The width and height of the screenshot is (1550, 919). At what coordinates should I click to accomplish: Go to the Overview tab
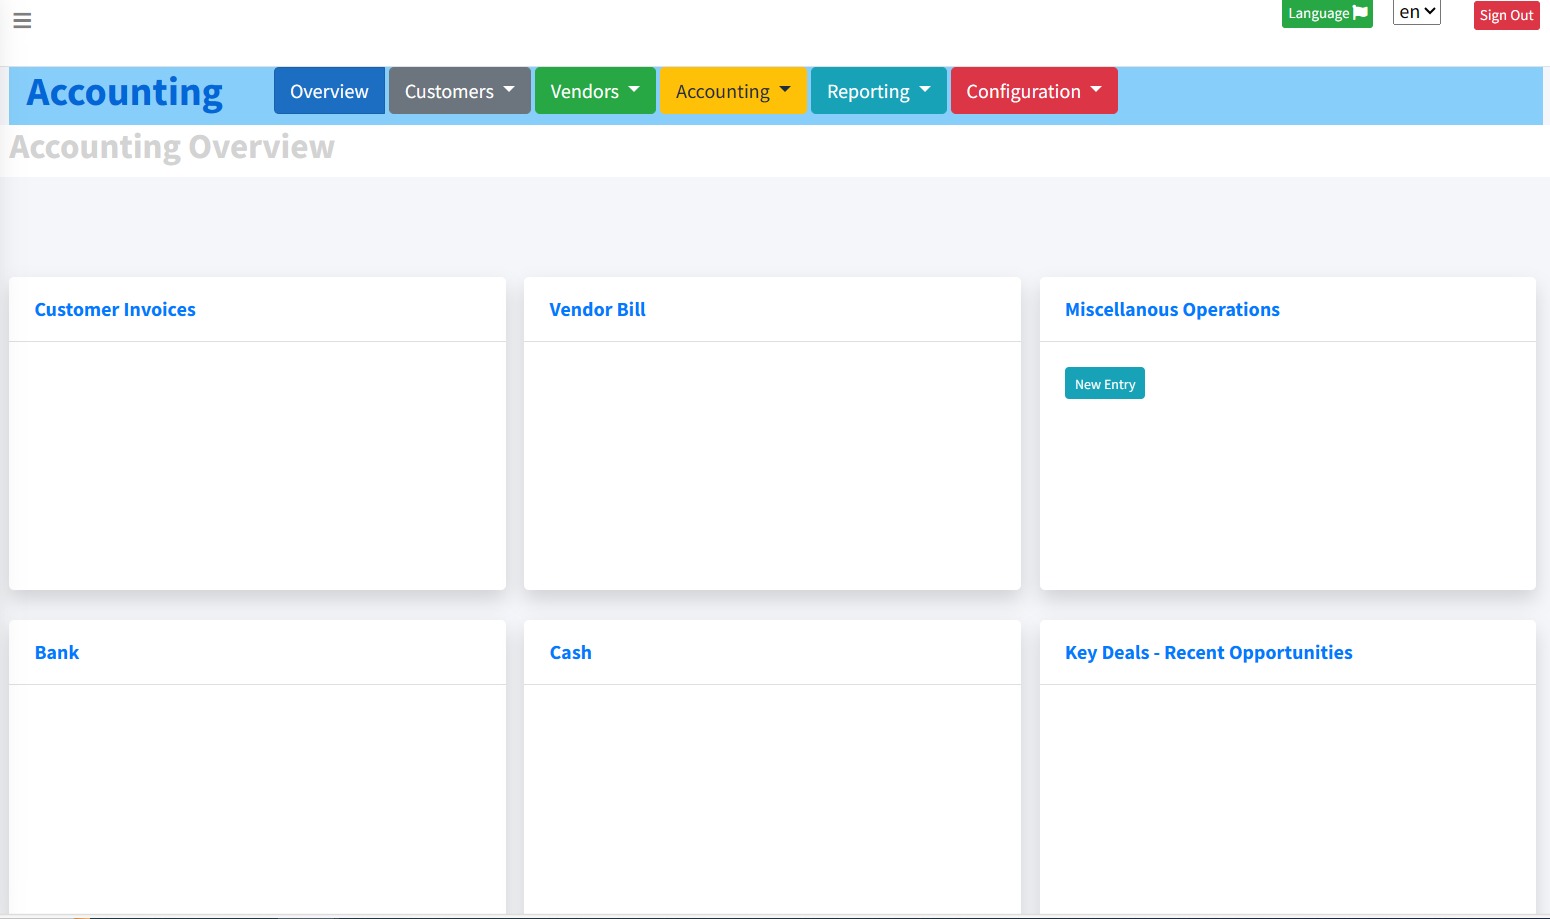pyautogui.click(x=329, y=91)
